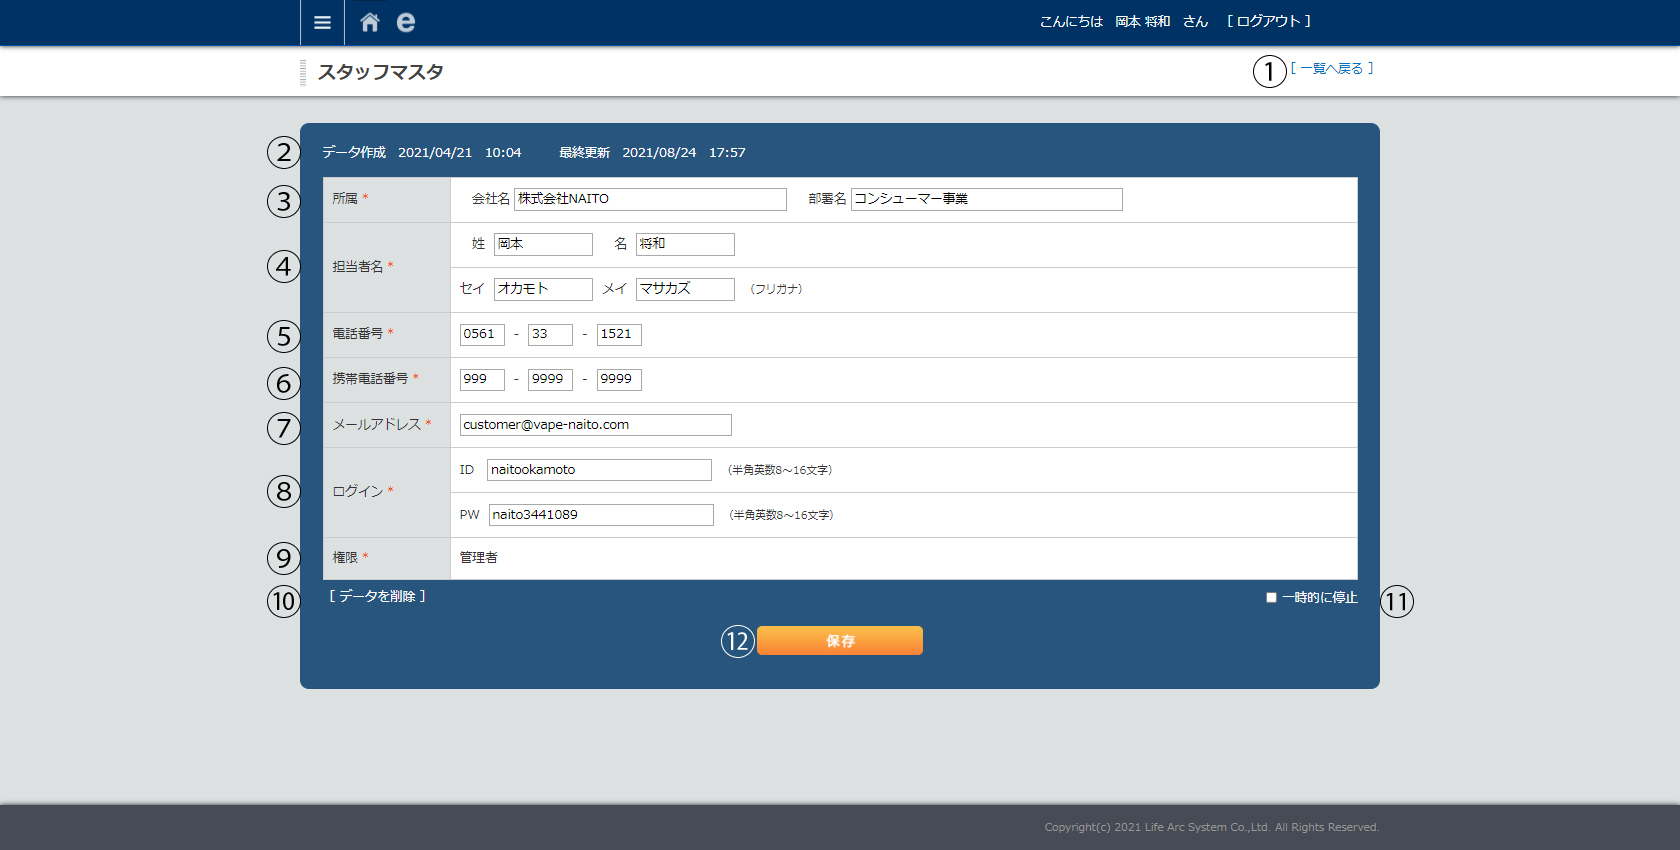Viewport: 1680px width, 850px height.
Task: Click the メイ furigana field
Action: click(685, 289)
